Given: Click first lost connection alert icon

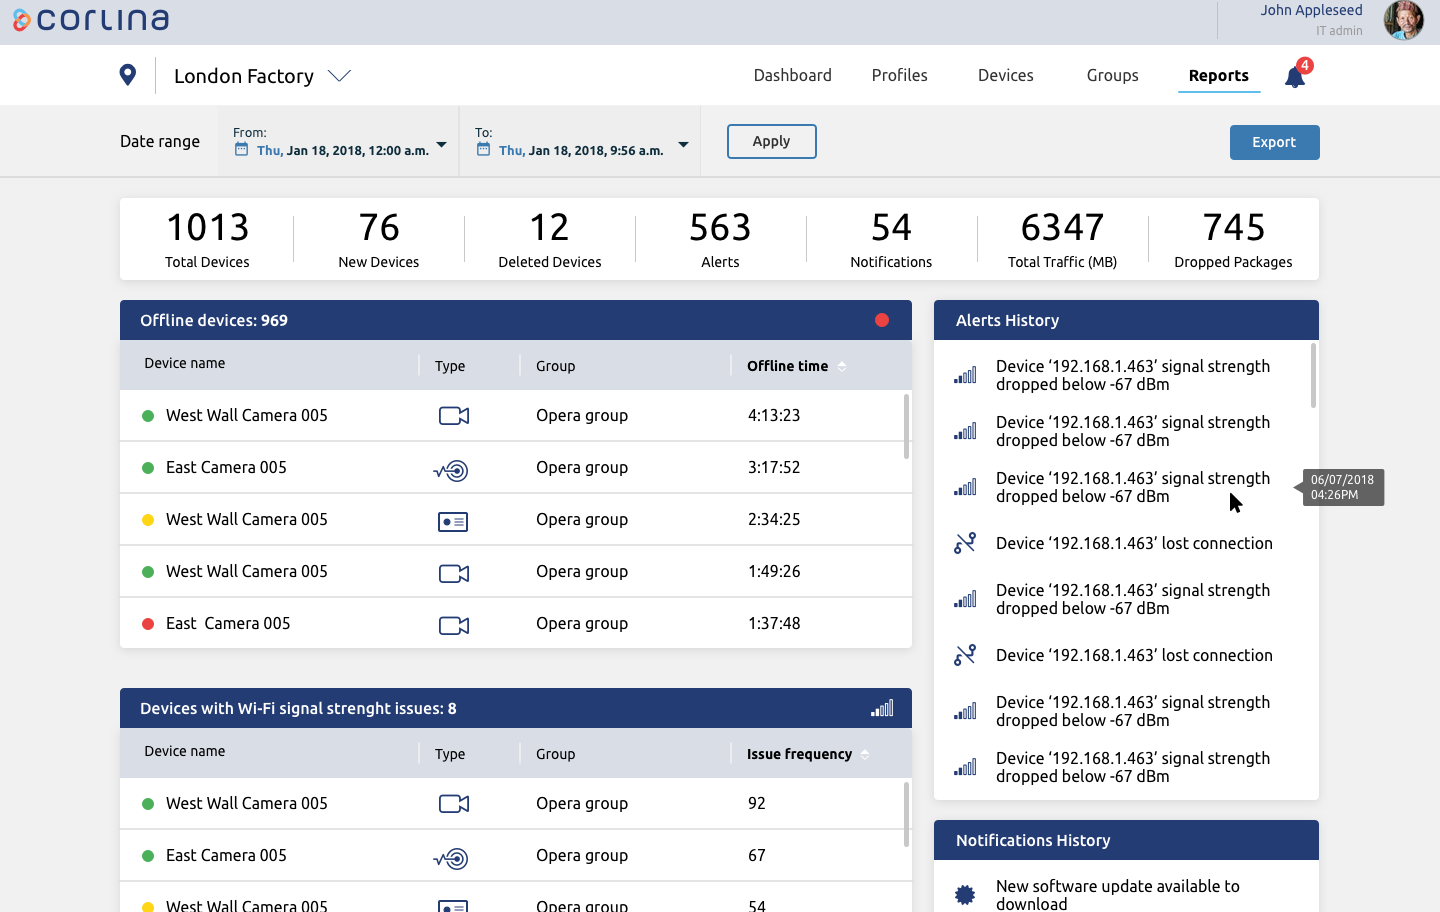Looking at the screenshot, I should tap(965, 543).
